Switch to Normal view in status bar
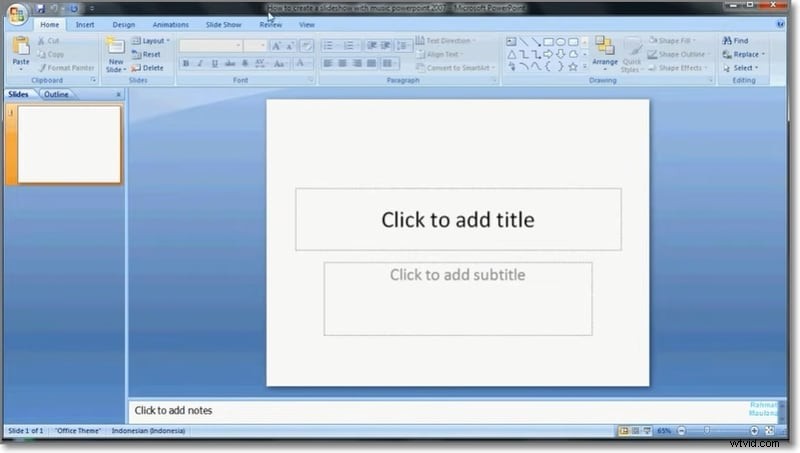The image size is (800, 453). click(624, 431)
